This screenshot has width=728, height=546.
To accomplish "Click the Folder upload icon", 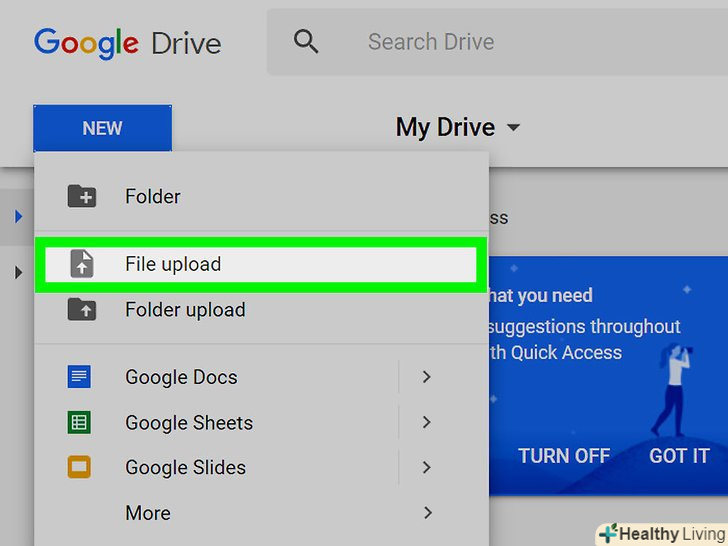I will [x=82, y=310].
